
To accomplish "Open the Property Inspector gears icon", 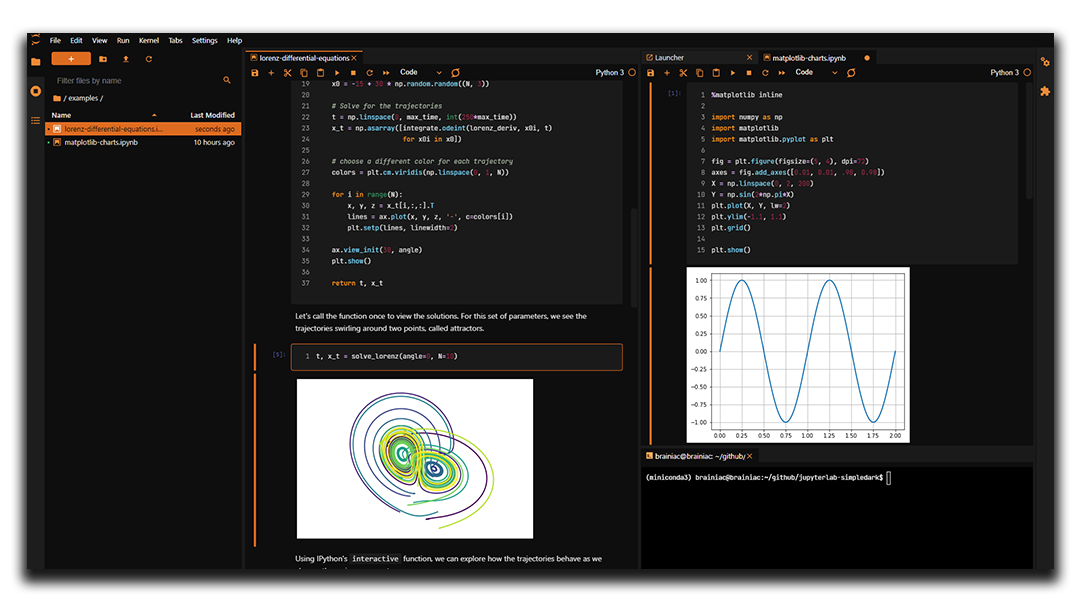I will pos(1045,62).
